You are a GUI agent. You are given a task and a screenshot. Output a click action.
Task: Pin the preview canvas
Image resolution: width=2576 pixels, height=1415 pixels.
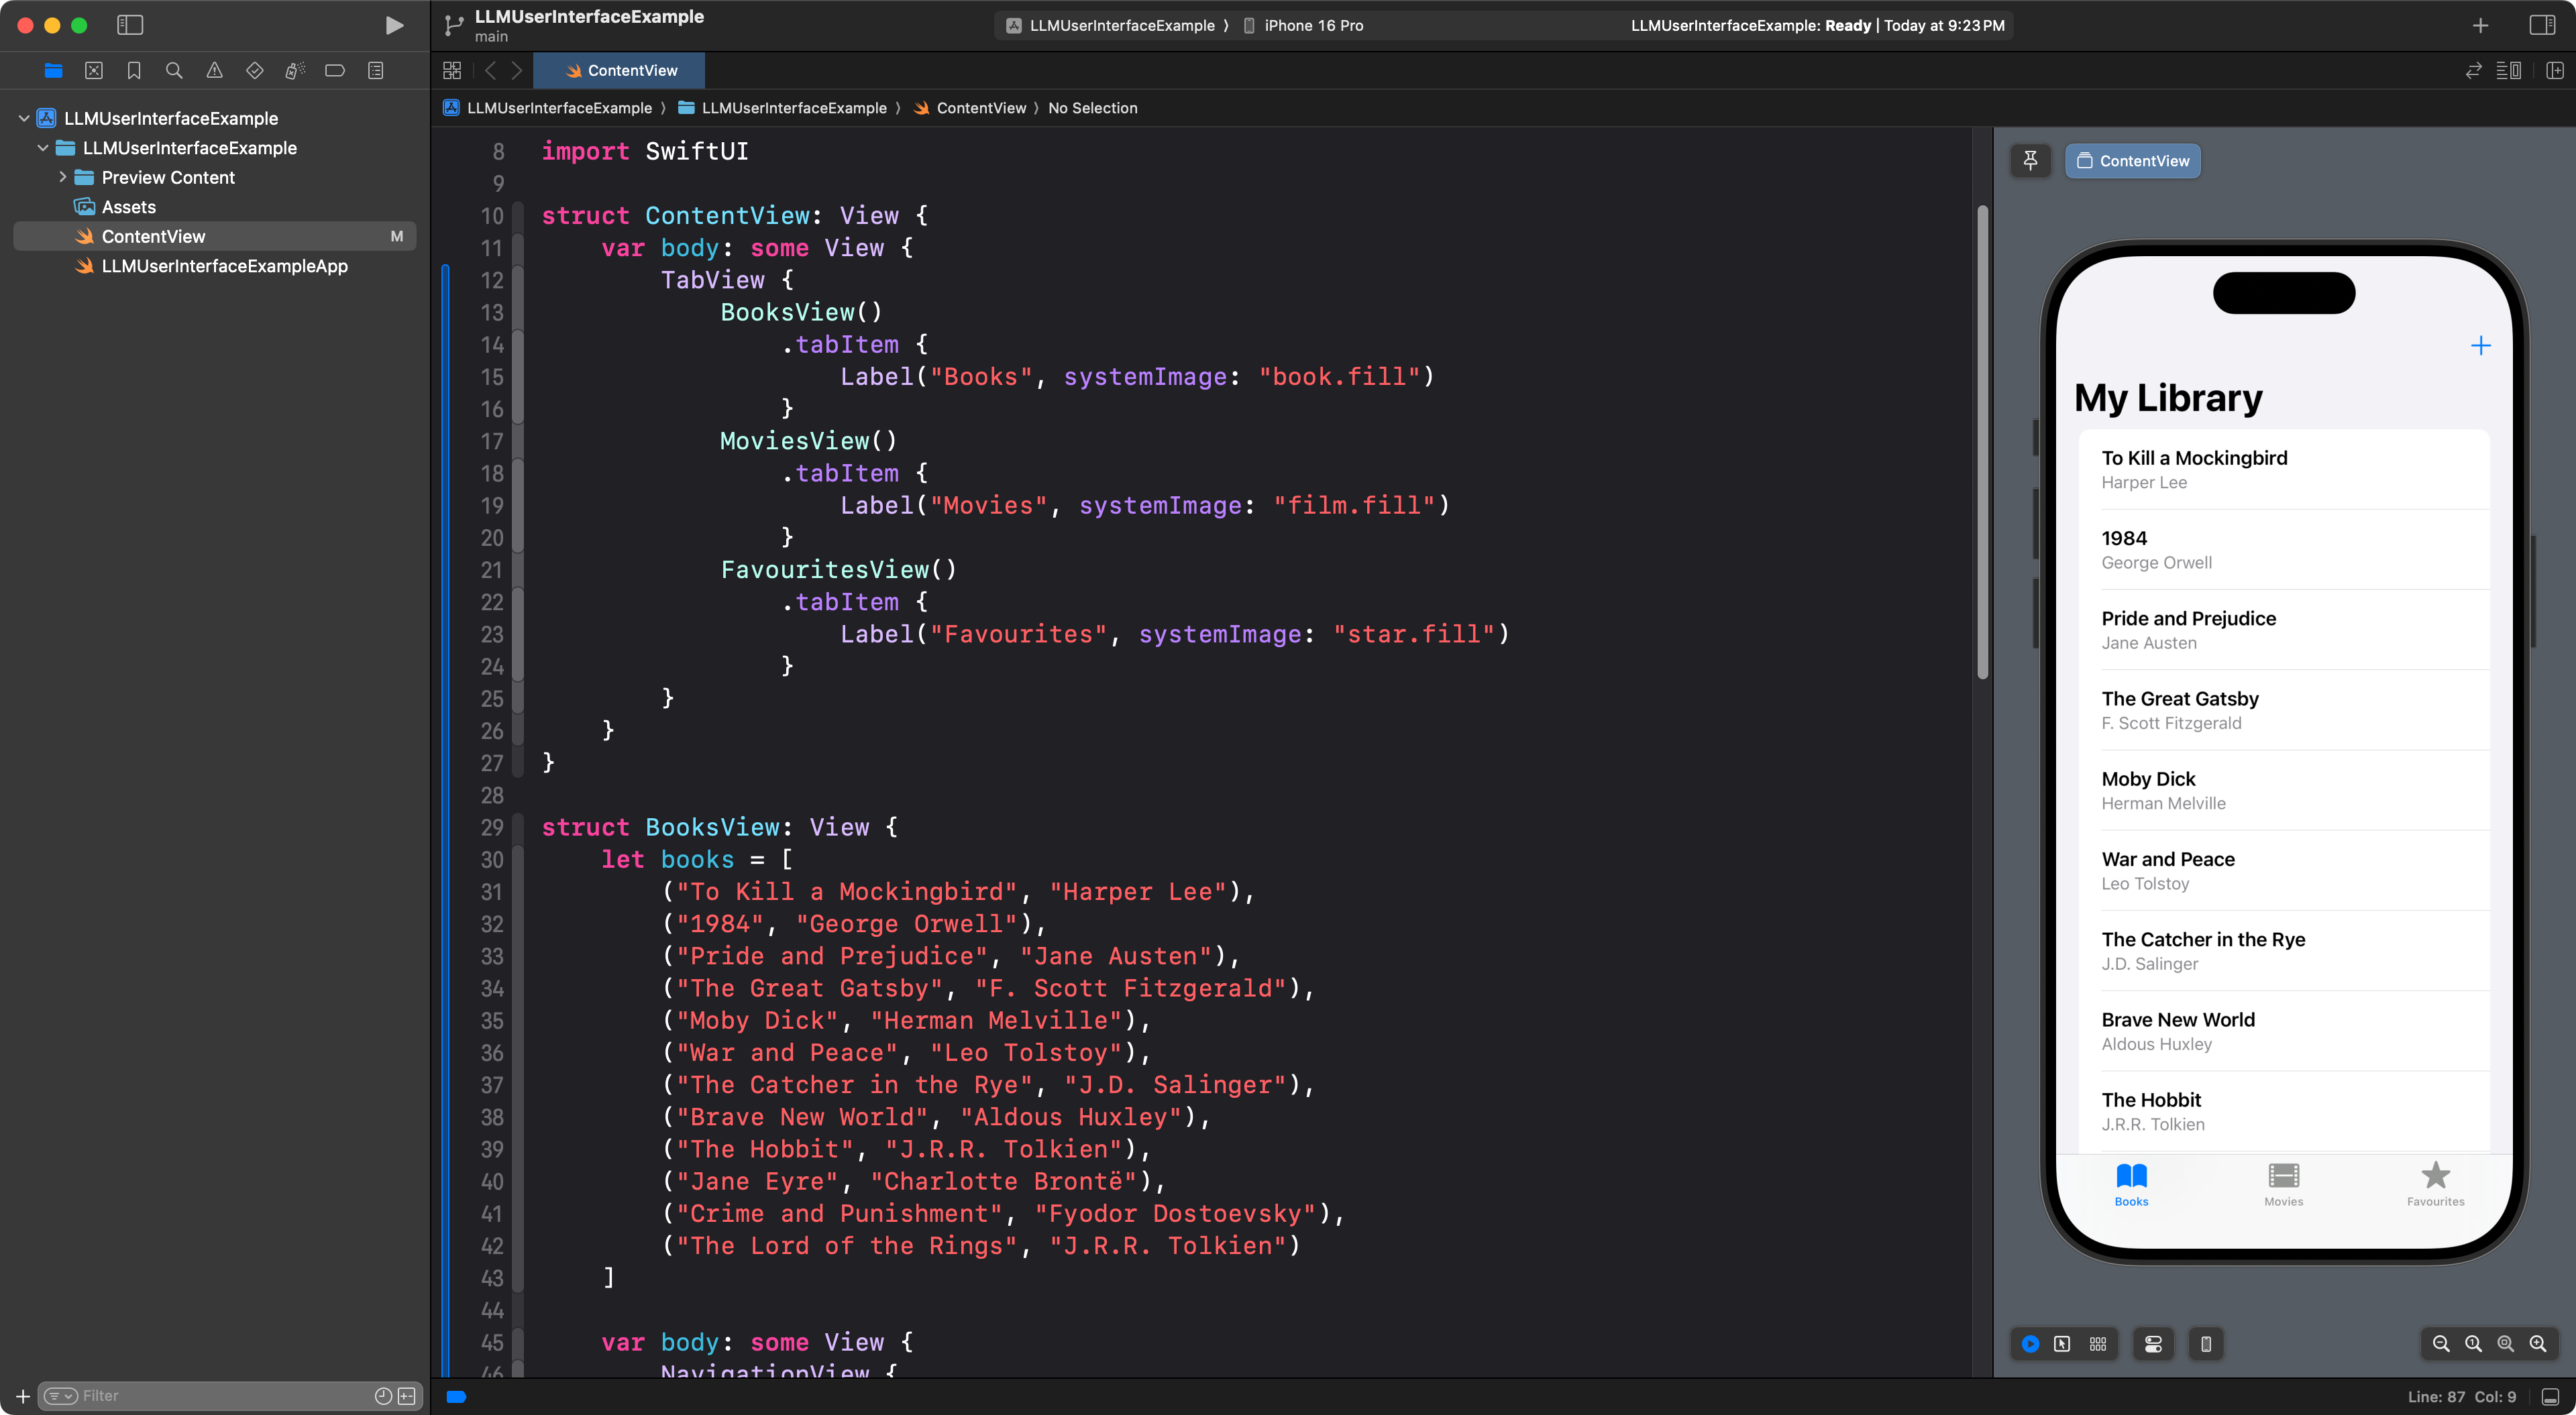coord(2030,160)
